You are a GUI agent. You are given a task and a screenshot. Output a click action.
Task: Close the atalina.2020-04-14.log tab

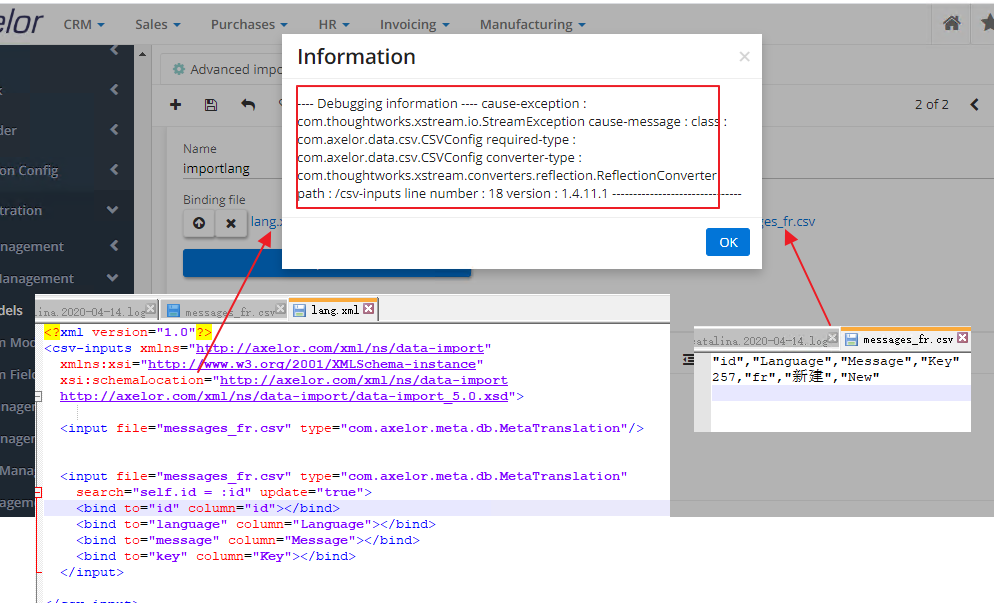[x=832, y=339]
